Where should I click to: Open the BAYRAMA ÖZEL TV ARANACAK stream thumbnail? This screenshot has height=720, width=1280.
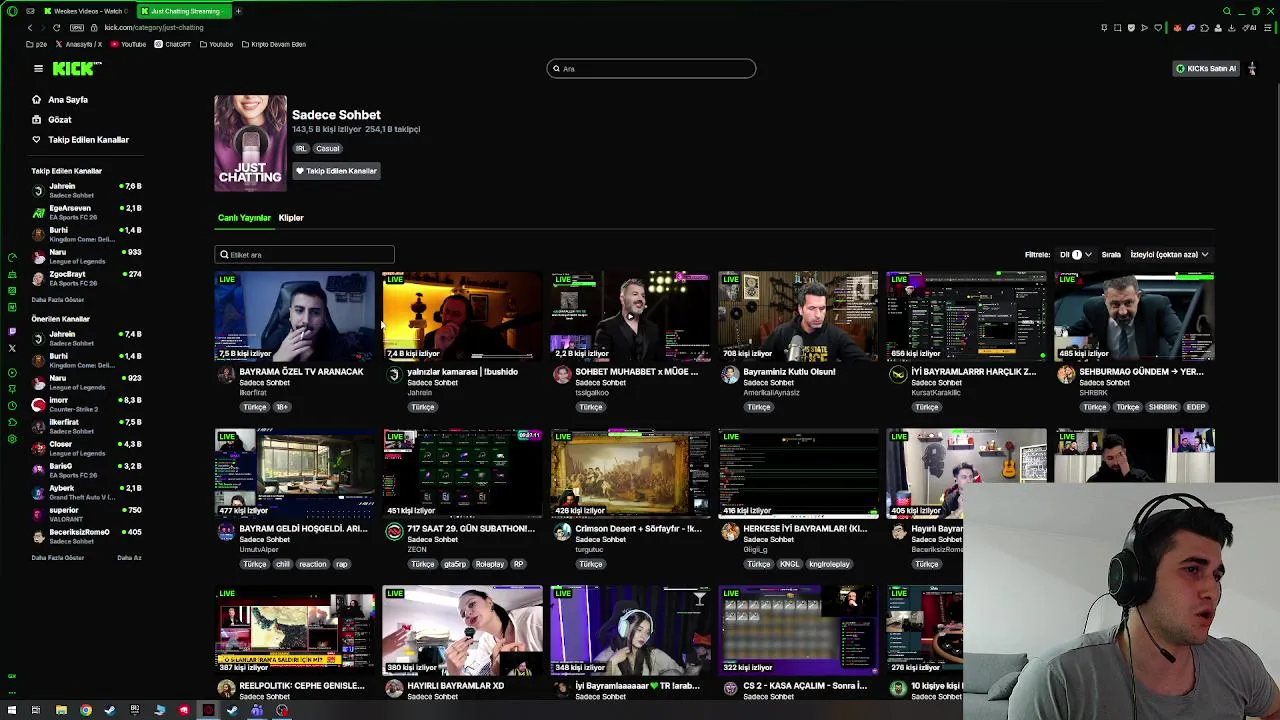(295, 316)
